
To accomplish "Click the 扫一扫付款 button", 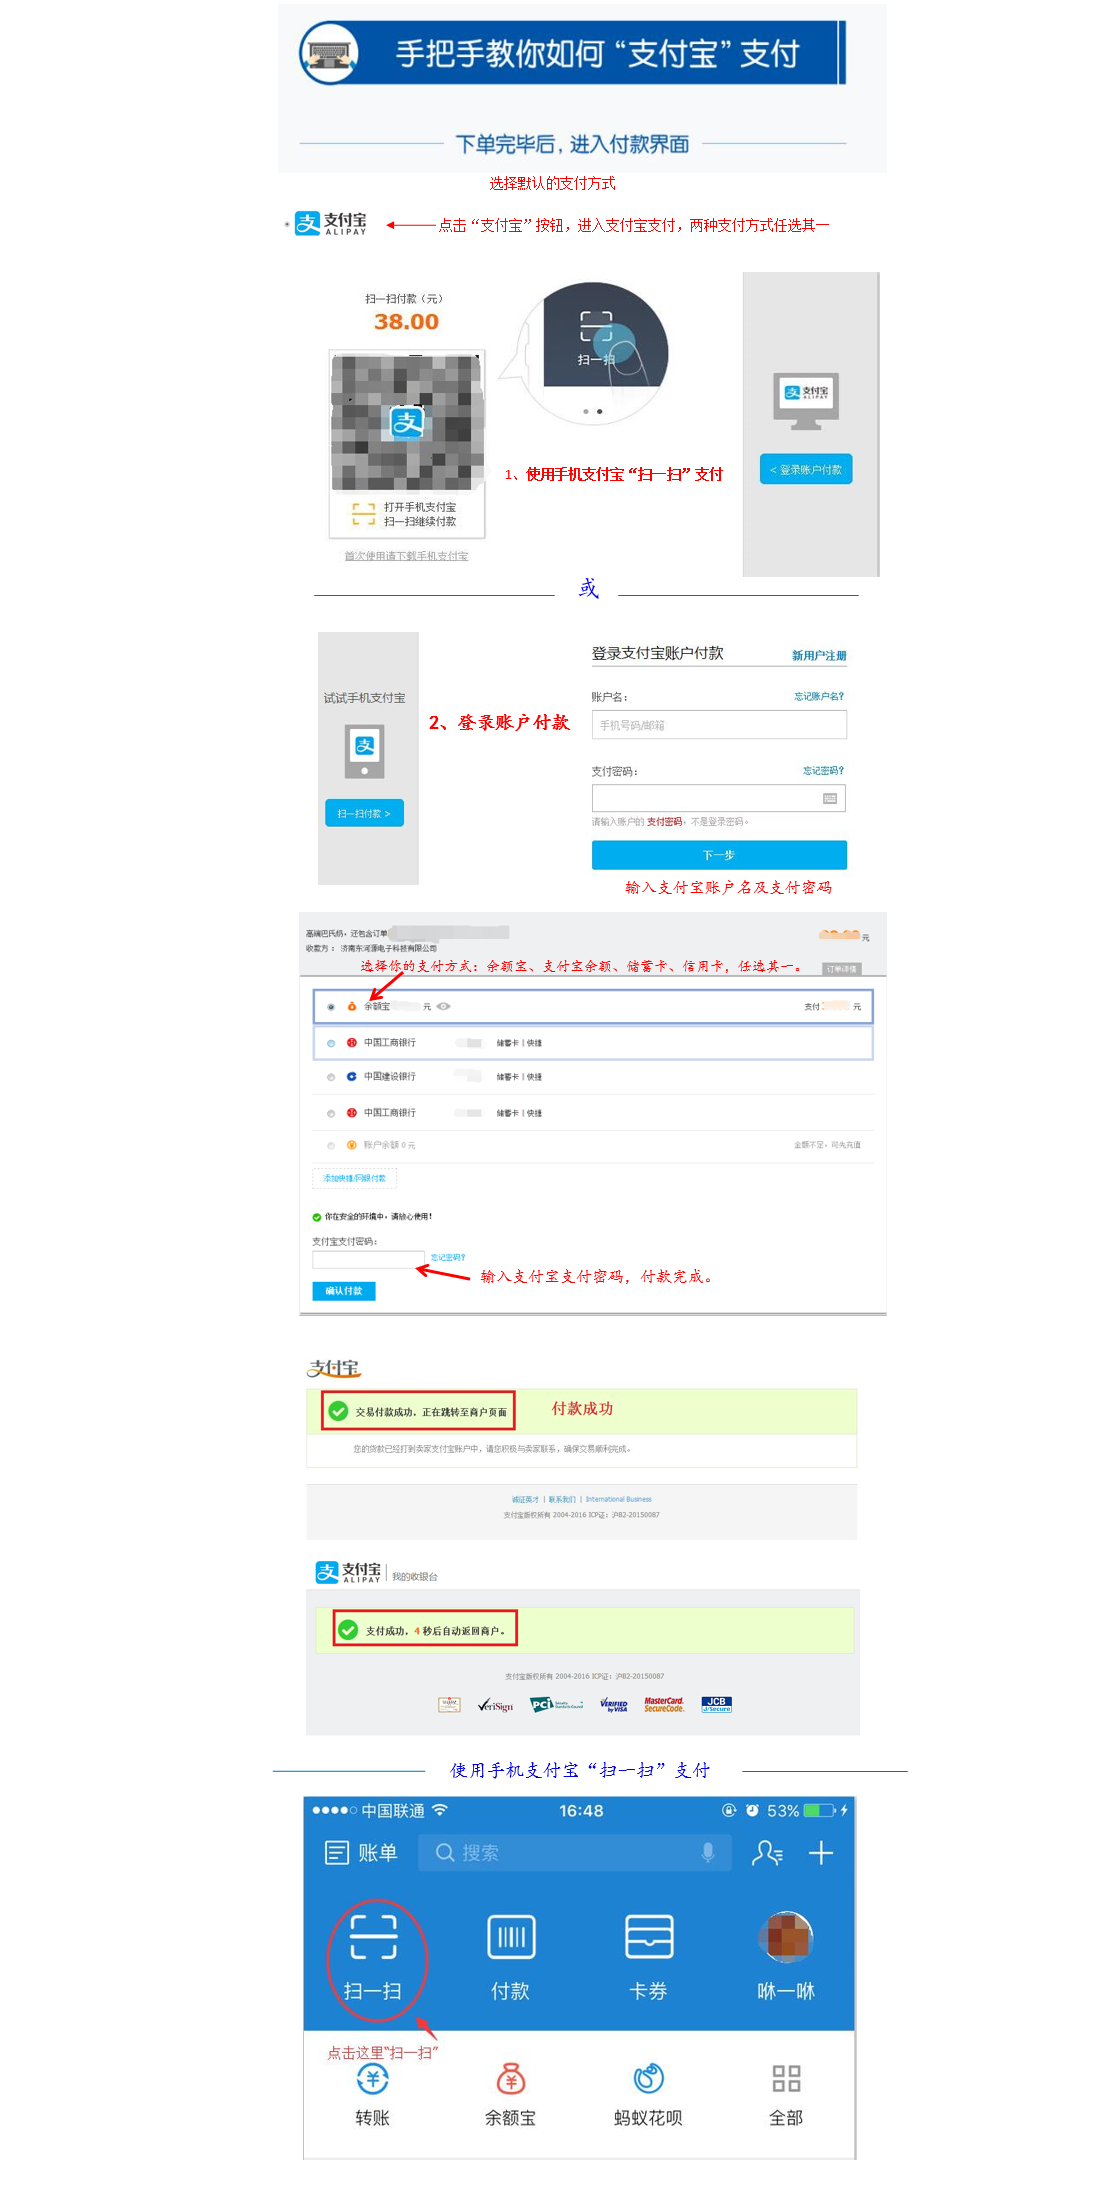I will coord(364,813).
